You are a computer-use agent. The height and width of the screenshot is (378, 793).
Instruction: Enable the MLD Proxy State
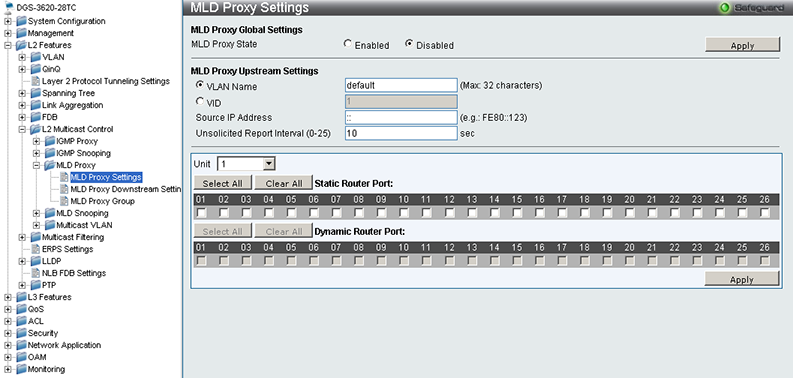click(347, 44)
